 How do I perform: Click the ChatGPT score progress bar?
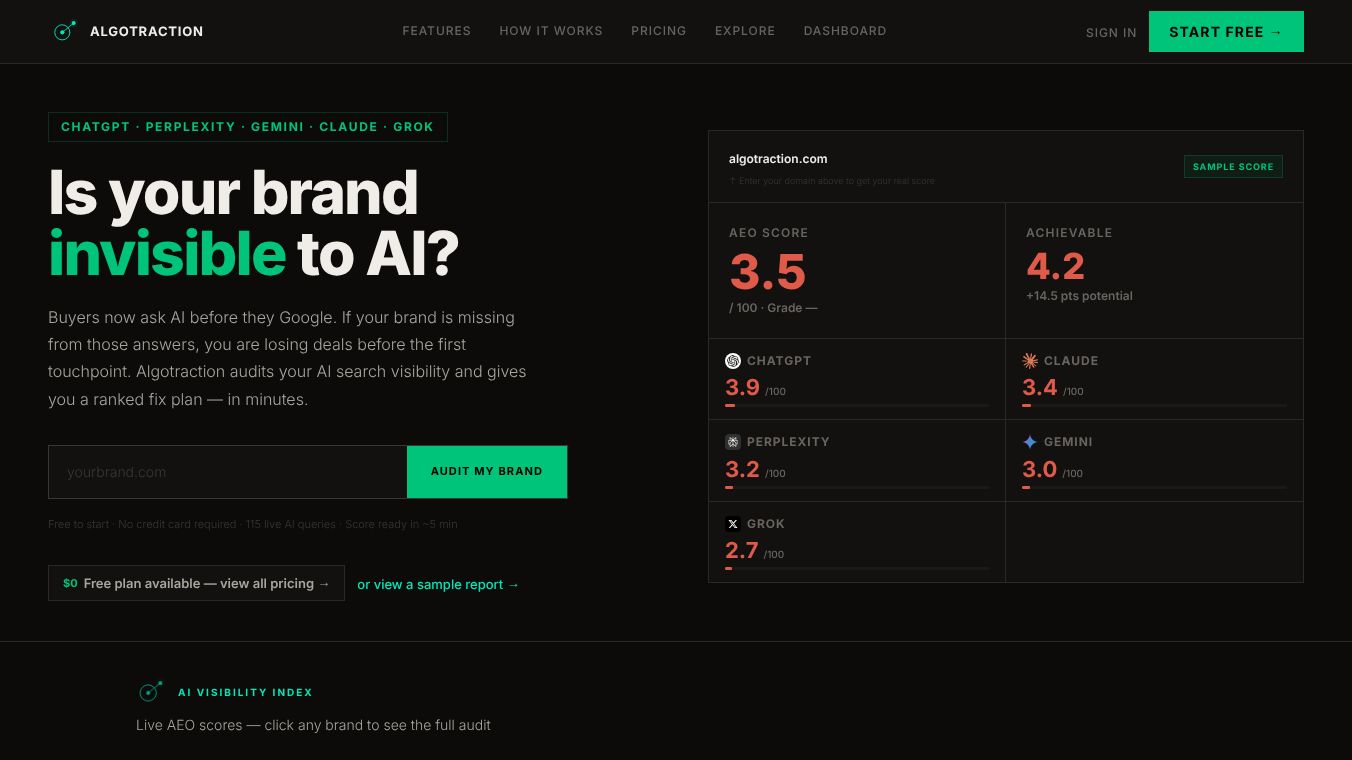coord(857,405)
